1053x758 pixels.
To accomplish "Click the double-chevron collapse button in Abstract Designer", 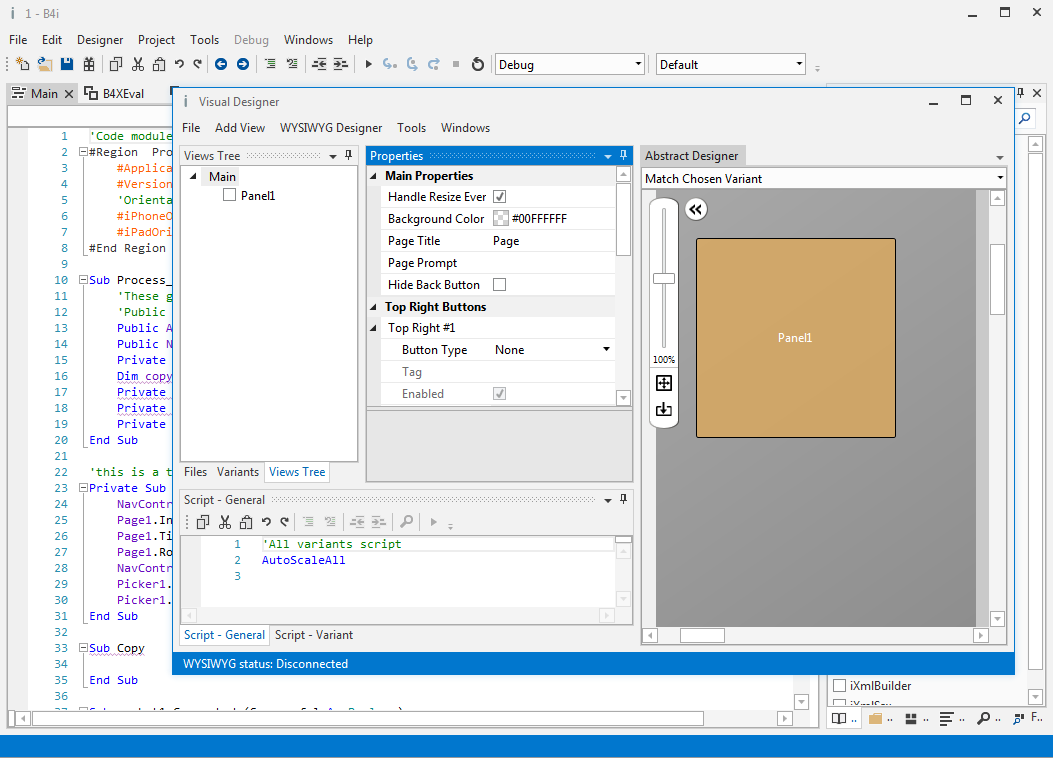I will pyautogui.click(x=696, y=209).
